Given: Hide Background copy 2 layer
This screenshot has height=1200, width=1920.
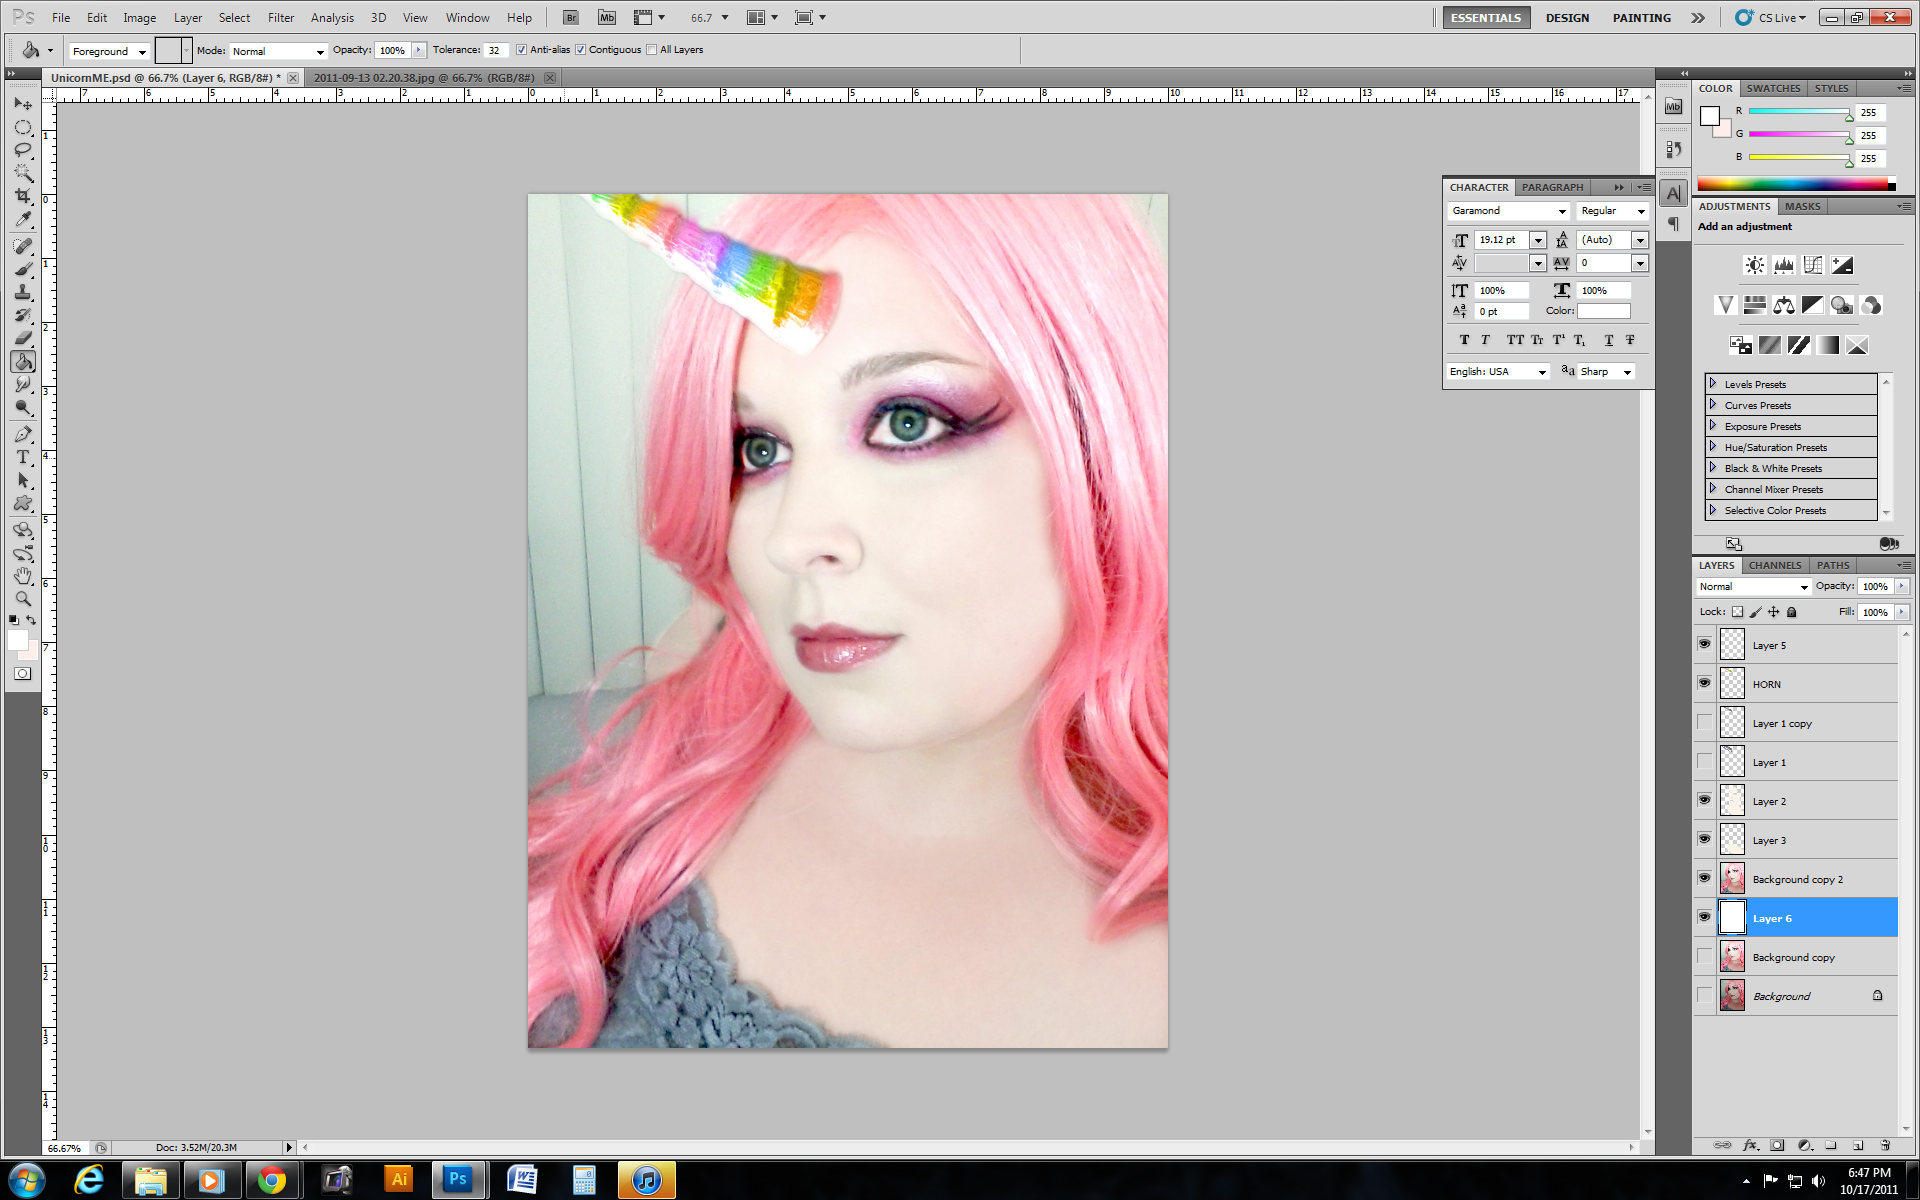Looking at the screenshot, I should (x=1704, y=878).
